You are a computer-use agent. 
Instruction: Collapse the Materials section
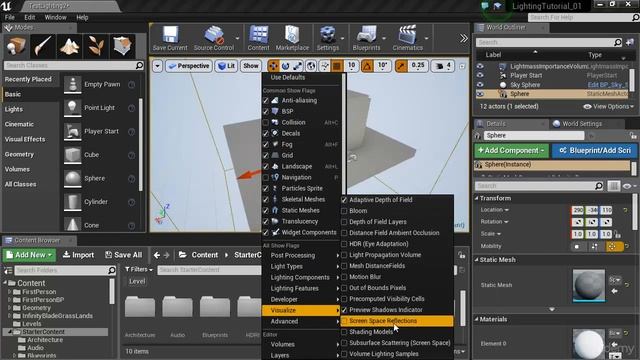(477, 320)
